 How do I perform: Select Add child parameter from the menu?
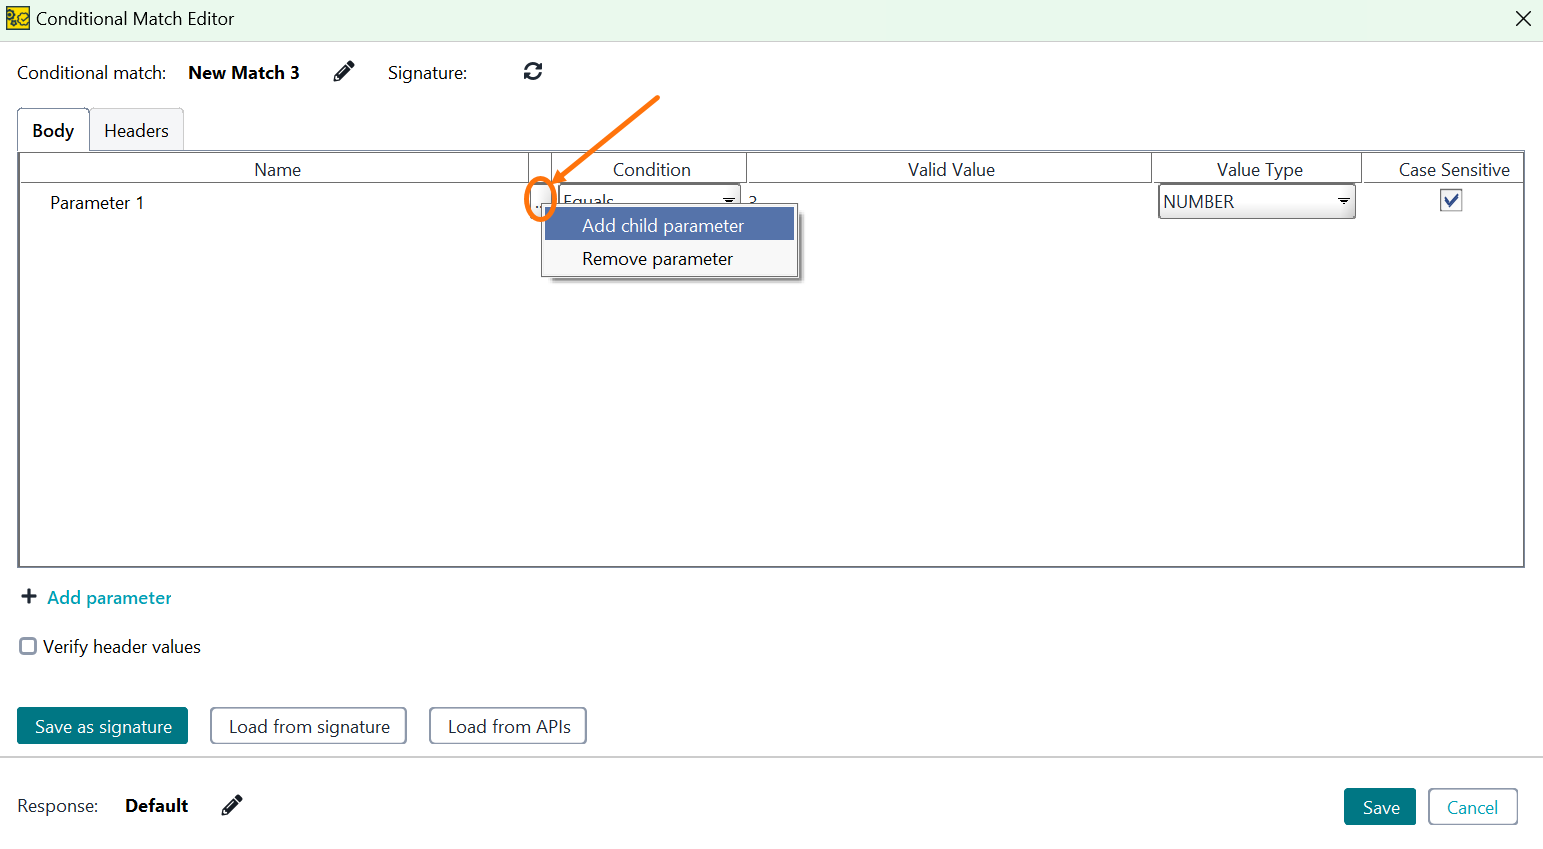(662, 225)
